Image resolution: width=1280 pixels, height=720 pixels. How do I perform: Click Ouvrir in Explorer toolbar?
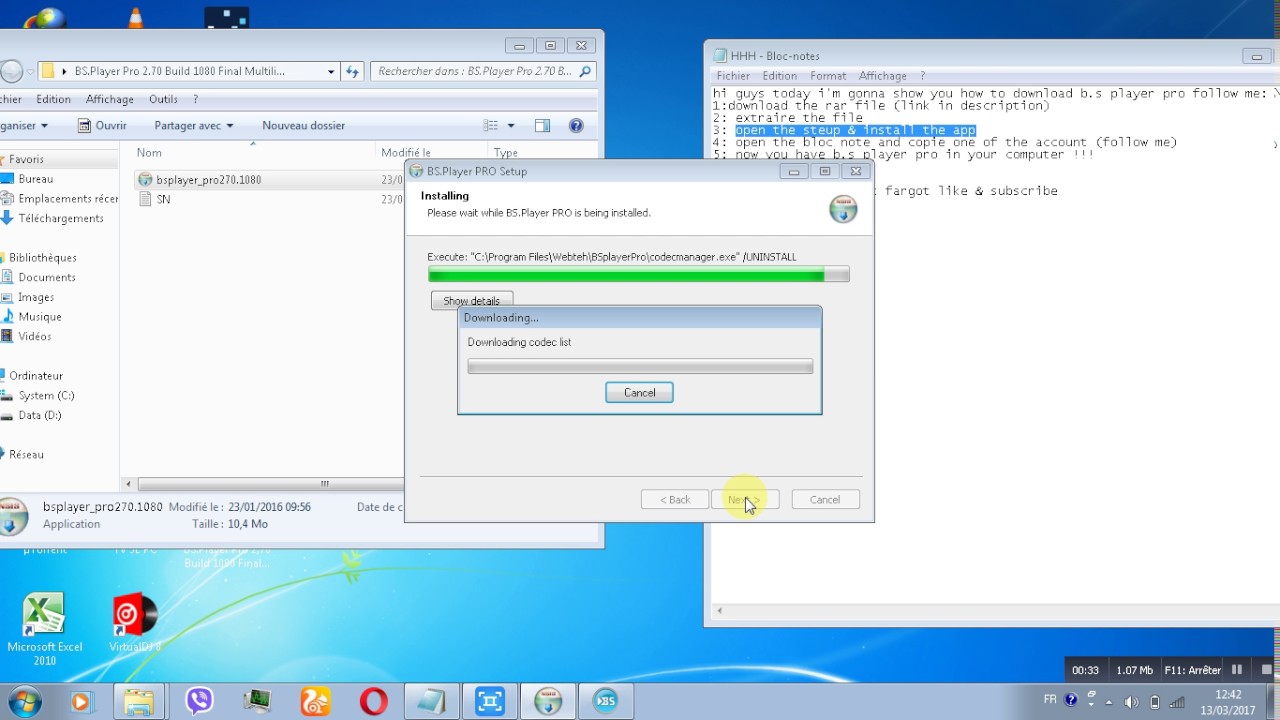102,126
